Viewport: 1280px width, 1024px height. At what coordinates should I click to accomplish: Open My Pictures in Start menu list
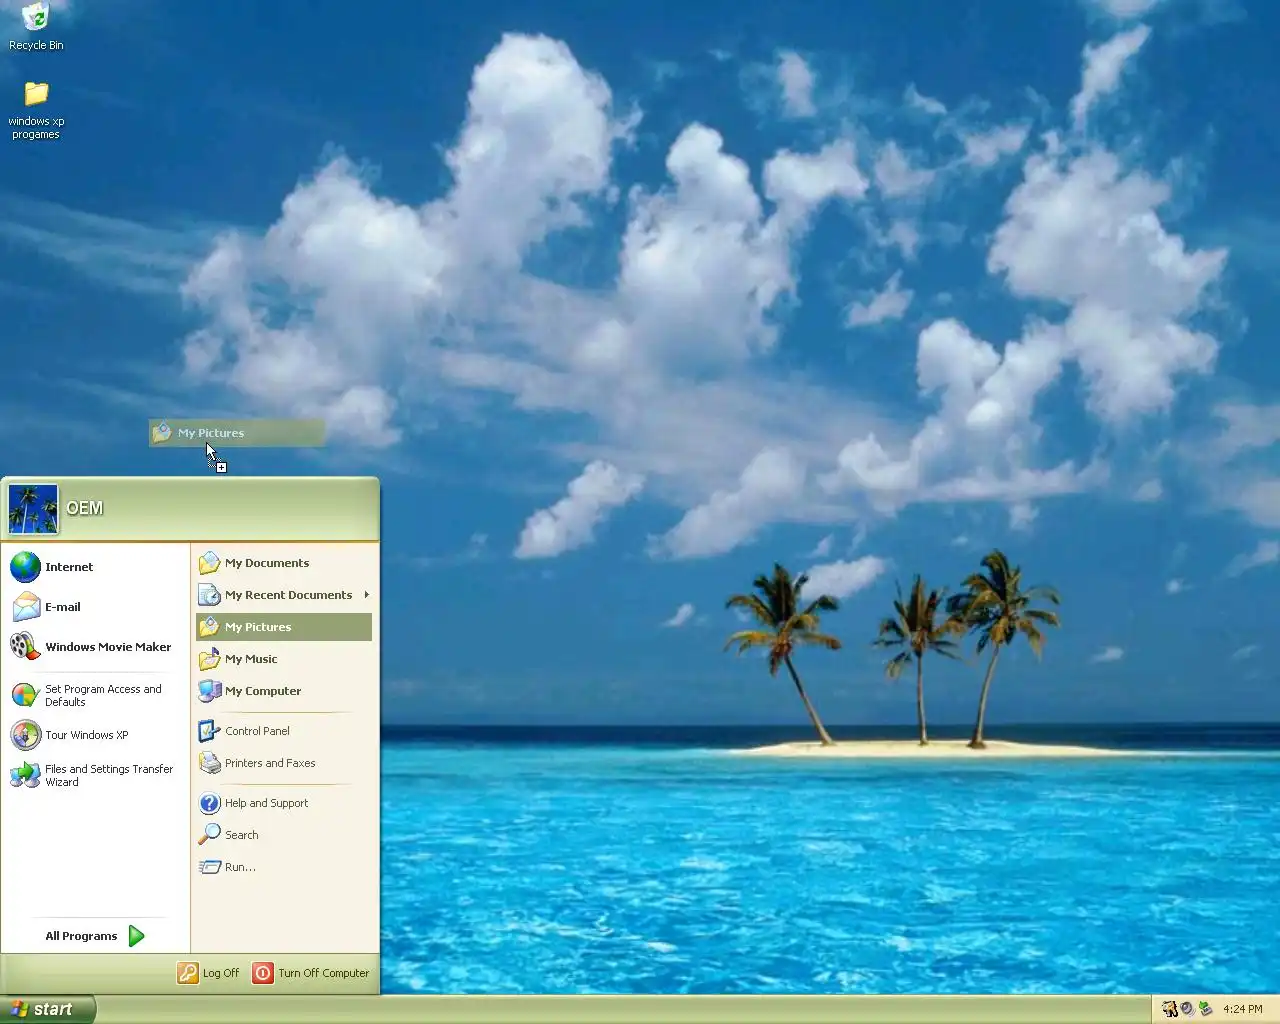tap(284, 627)
